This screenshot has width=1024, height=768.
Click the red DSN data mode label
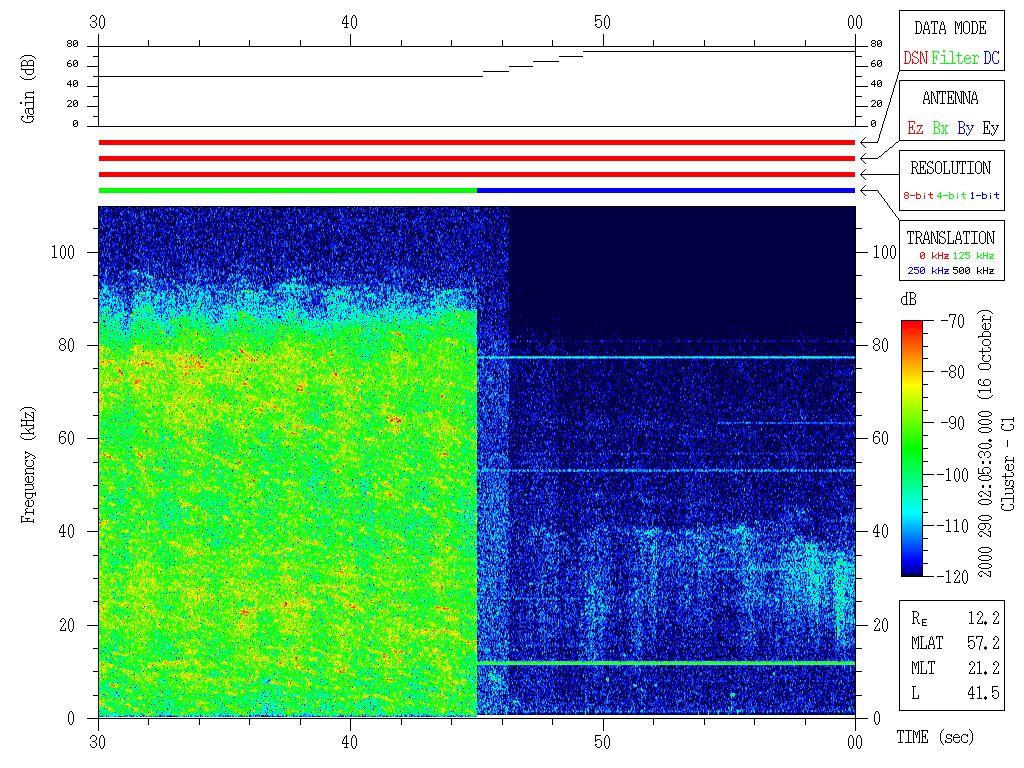(915, 58)
